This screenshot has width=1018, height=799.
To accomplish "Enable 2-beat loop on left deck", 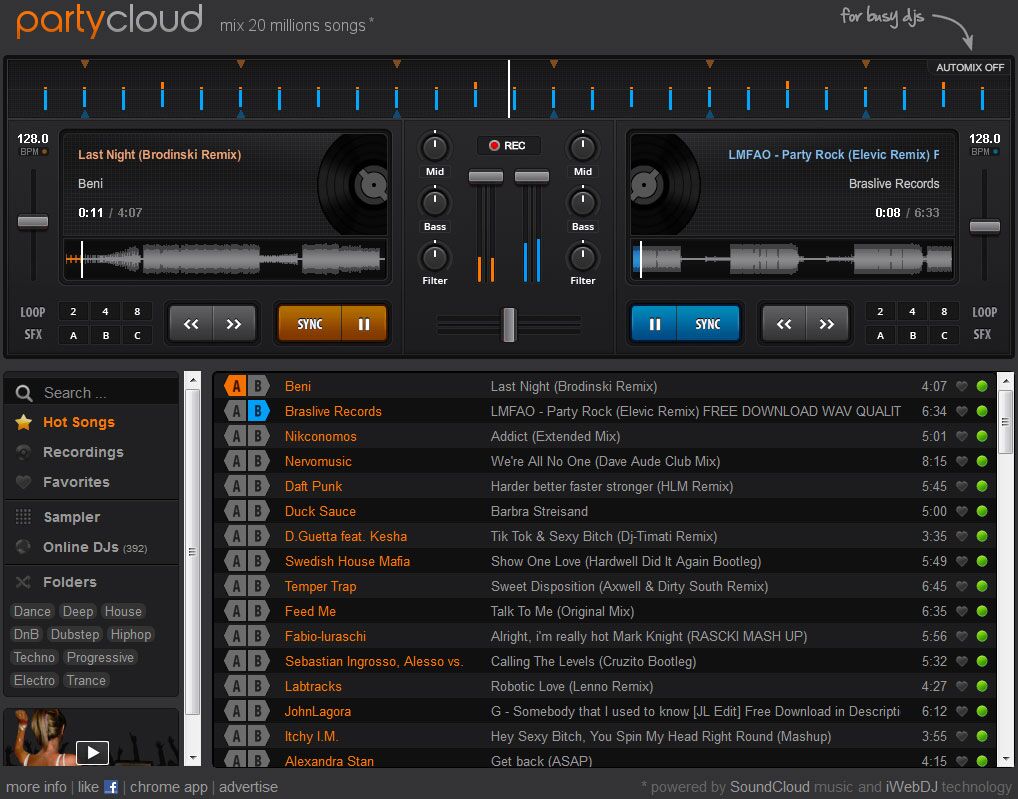I will pyautogui.click(x=73, y=312).
